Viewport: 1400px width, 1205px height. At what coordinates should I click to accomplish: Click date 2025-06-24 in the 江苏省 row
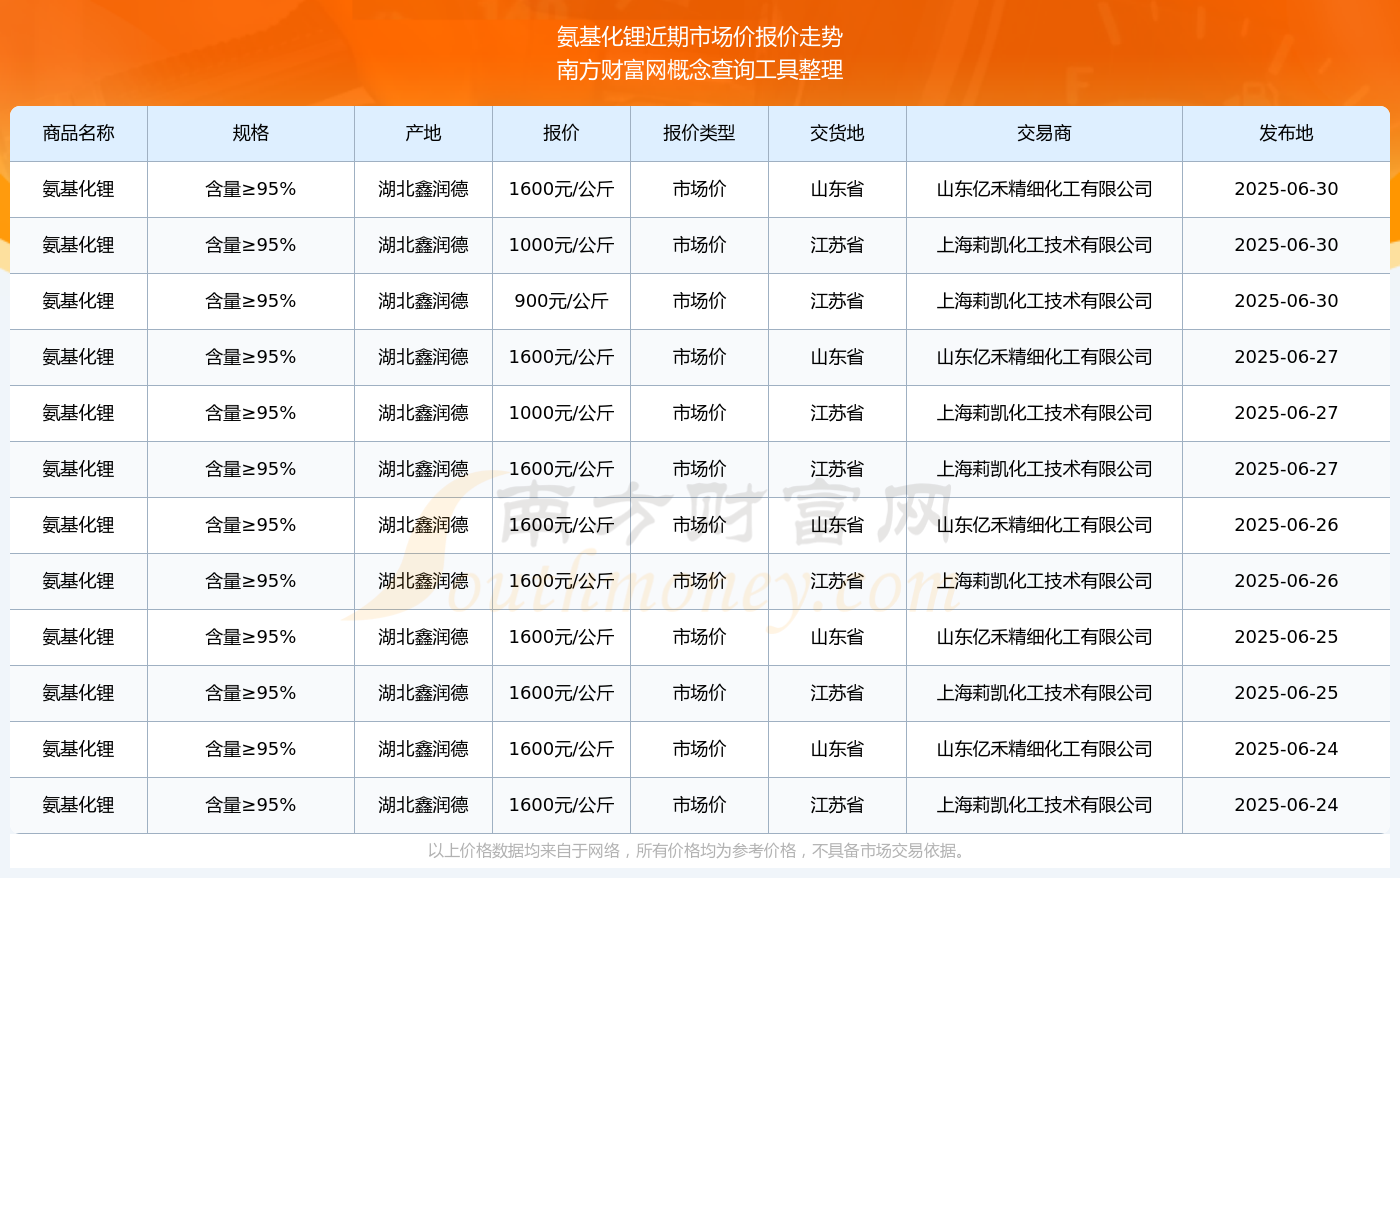[x=1286, y=805]
